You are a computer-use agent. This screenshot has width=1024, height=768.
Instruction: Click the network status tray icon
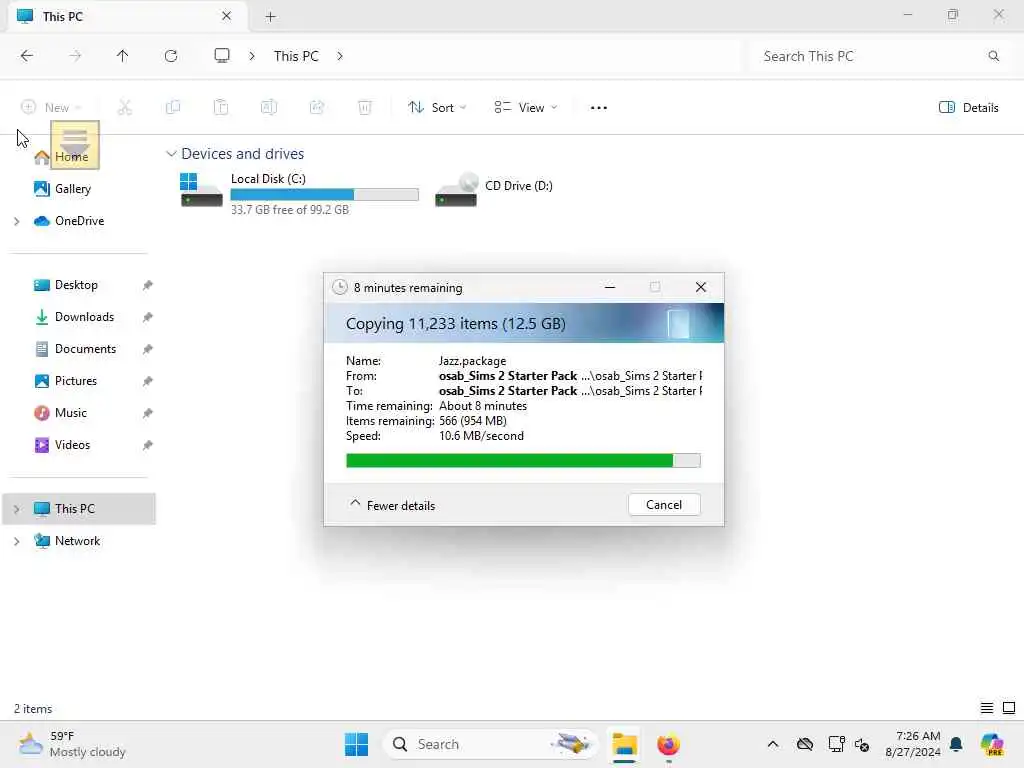pyautogui.click(x=835, y=744)
